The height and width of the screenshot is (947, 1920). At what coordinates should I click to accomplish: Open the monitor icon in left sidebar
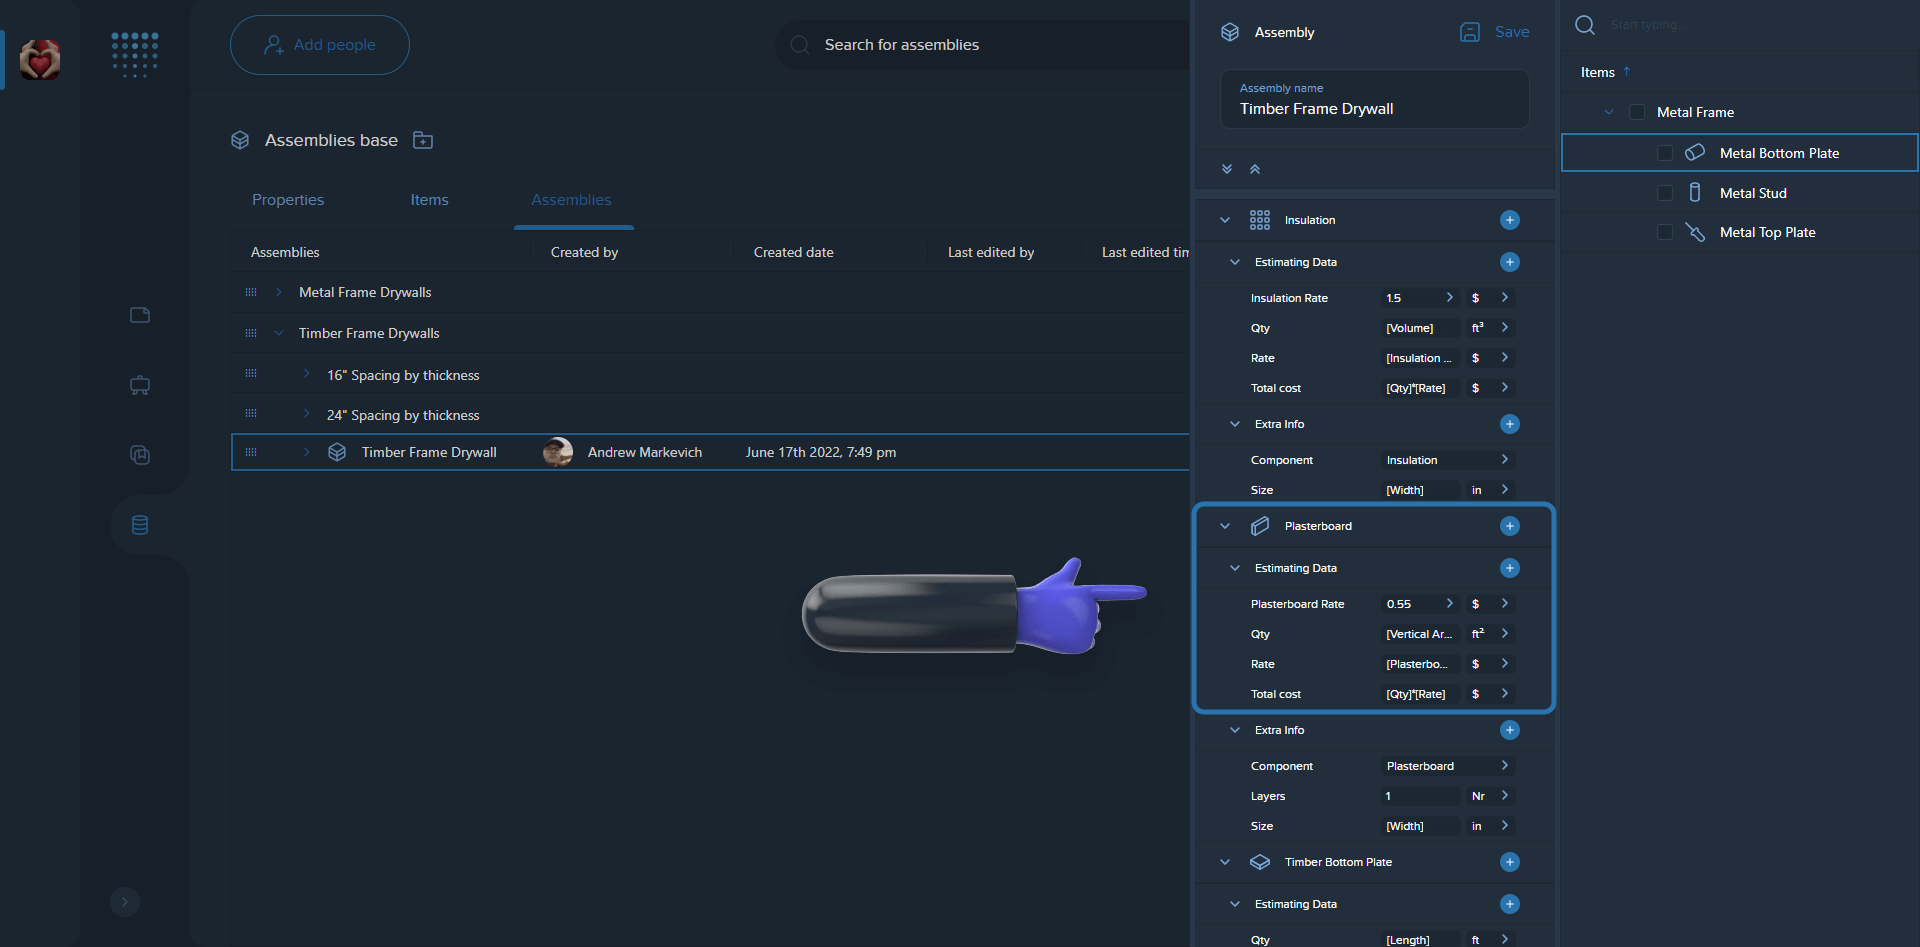140,385
